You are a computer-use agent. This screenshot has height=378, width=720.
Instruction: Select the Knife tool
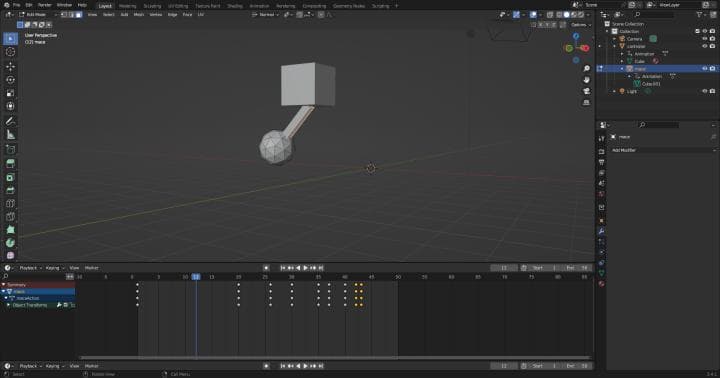click(10, 217)
